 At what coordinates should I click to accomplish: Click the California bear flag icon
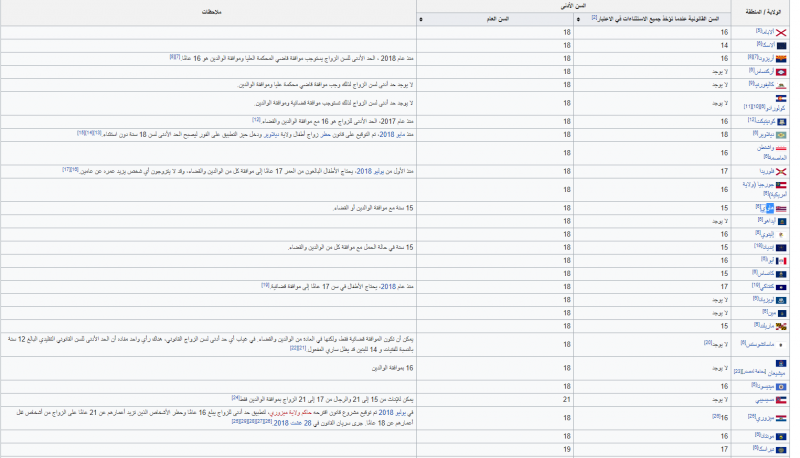point(781,85)
